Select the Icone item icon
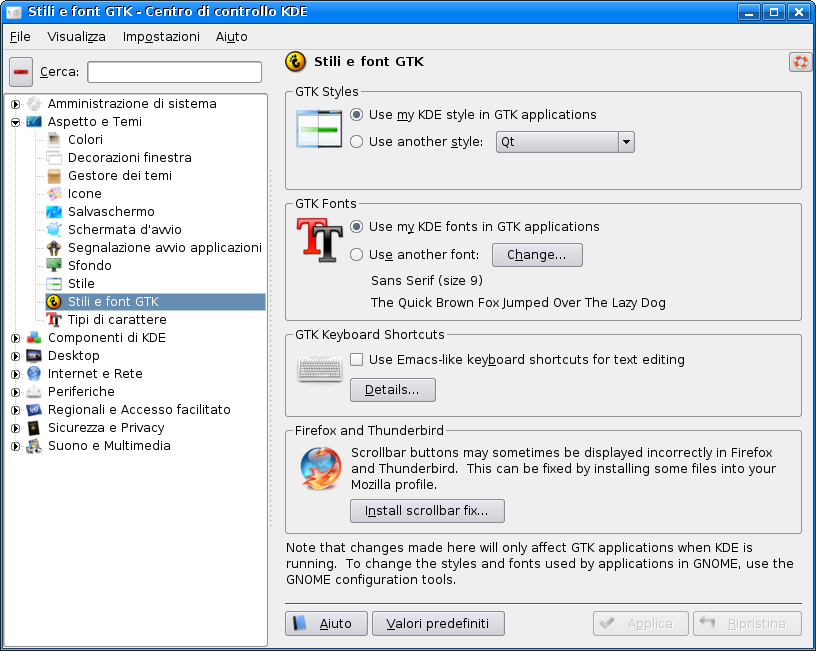The width and height of the screenshot is (816, 651). point(54,193)
